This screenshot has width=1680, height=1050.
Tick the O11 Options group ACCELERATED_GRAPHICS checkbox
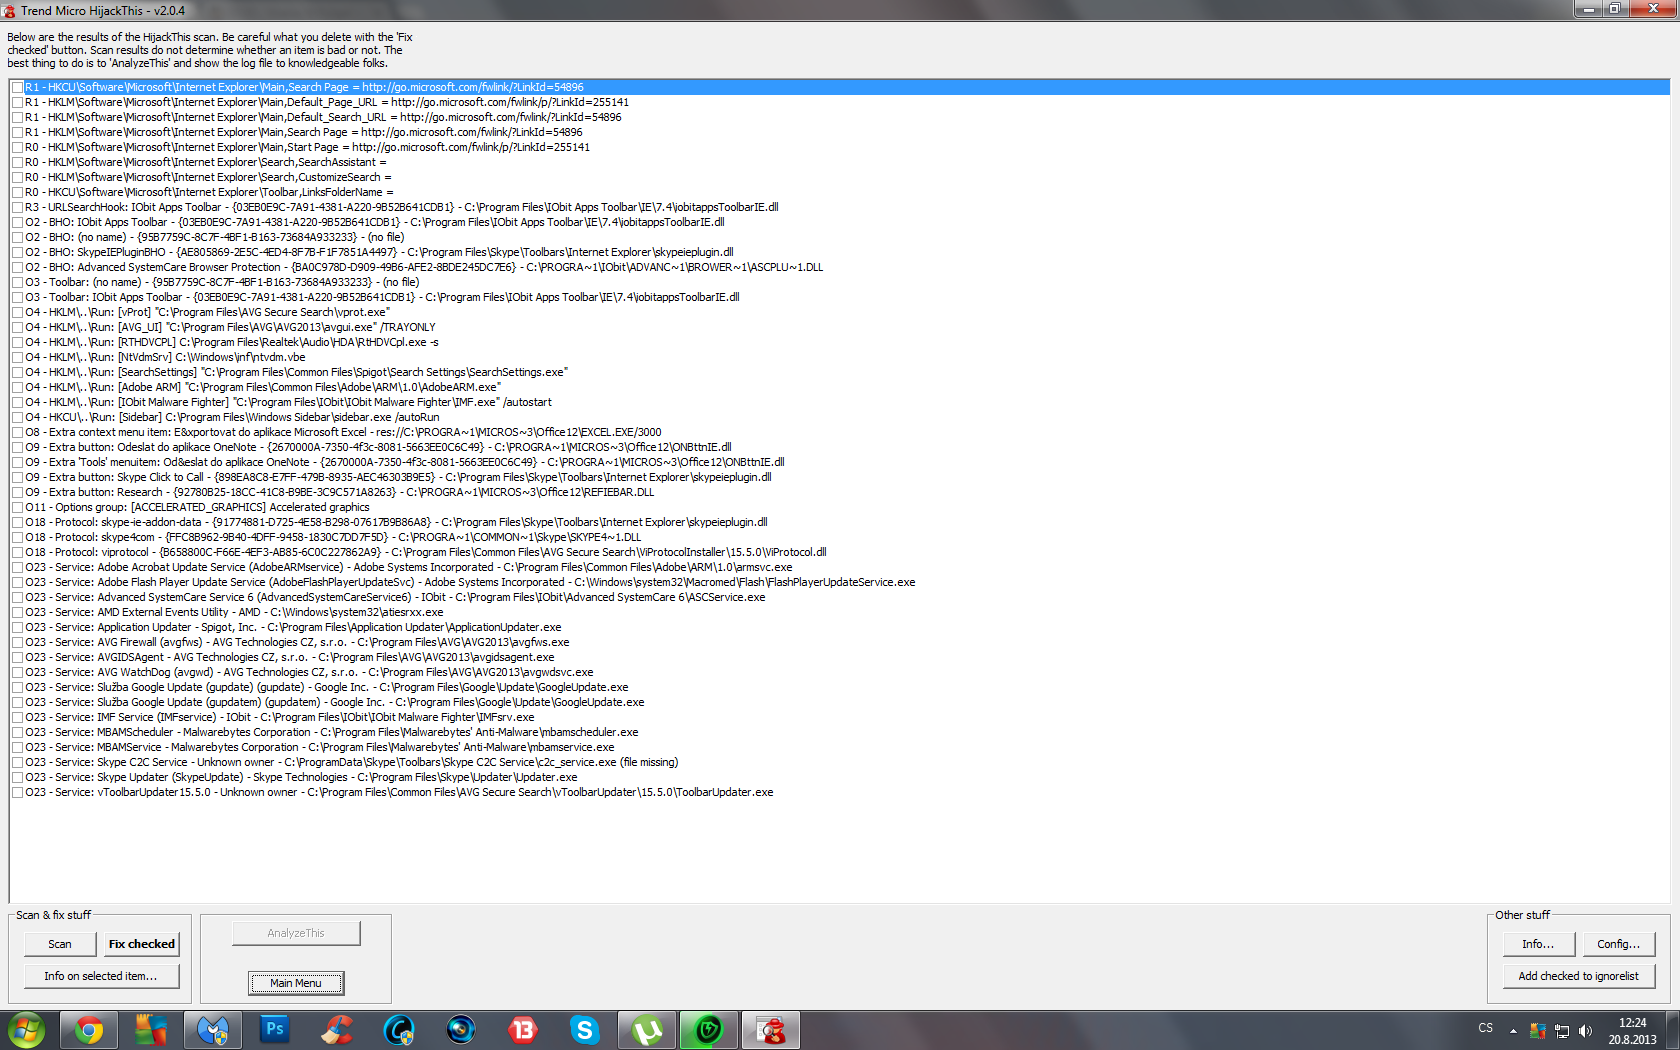(18, 508)
